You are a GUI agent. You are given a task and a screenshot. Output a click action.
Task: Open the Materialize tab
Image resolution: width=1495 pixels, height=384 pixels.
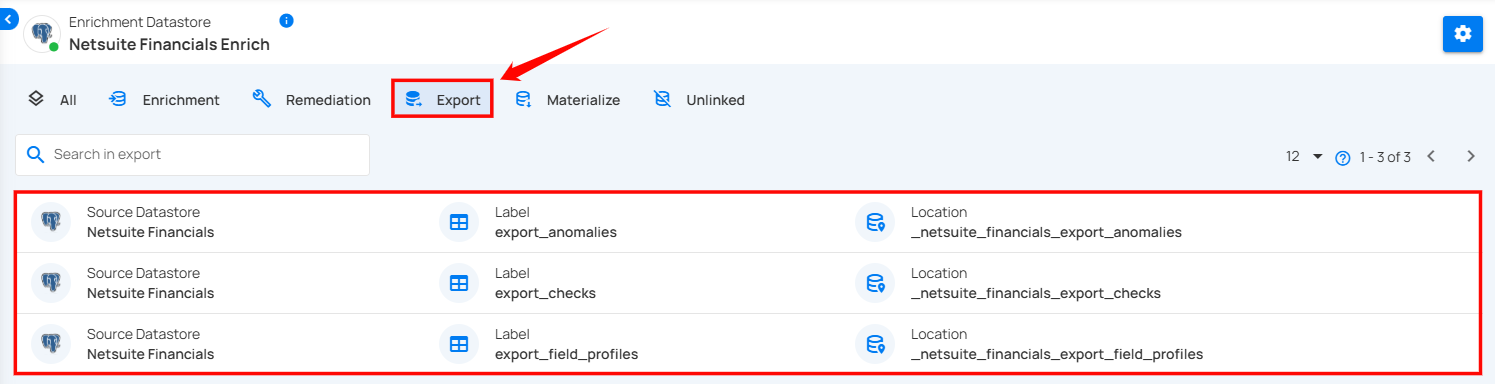567,100
